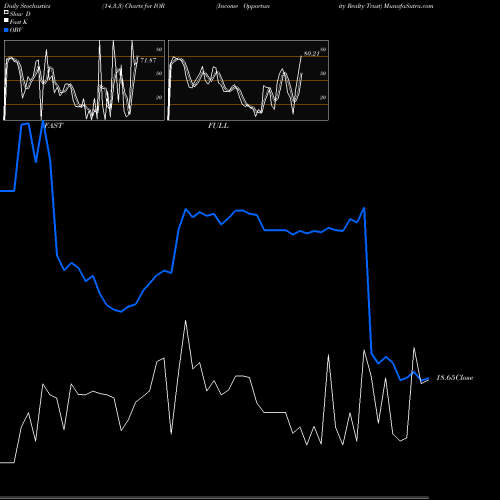The image size is (500, 500).
Task: Click the Fast K legend swatch
Action: click(6, 21)
